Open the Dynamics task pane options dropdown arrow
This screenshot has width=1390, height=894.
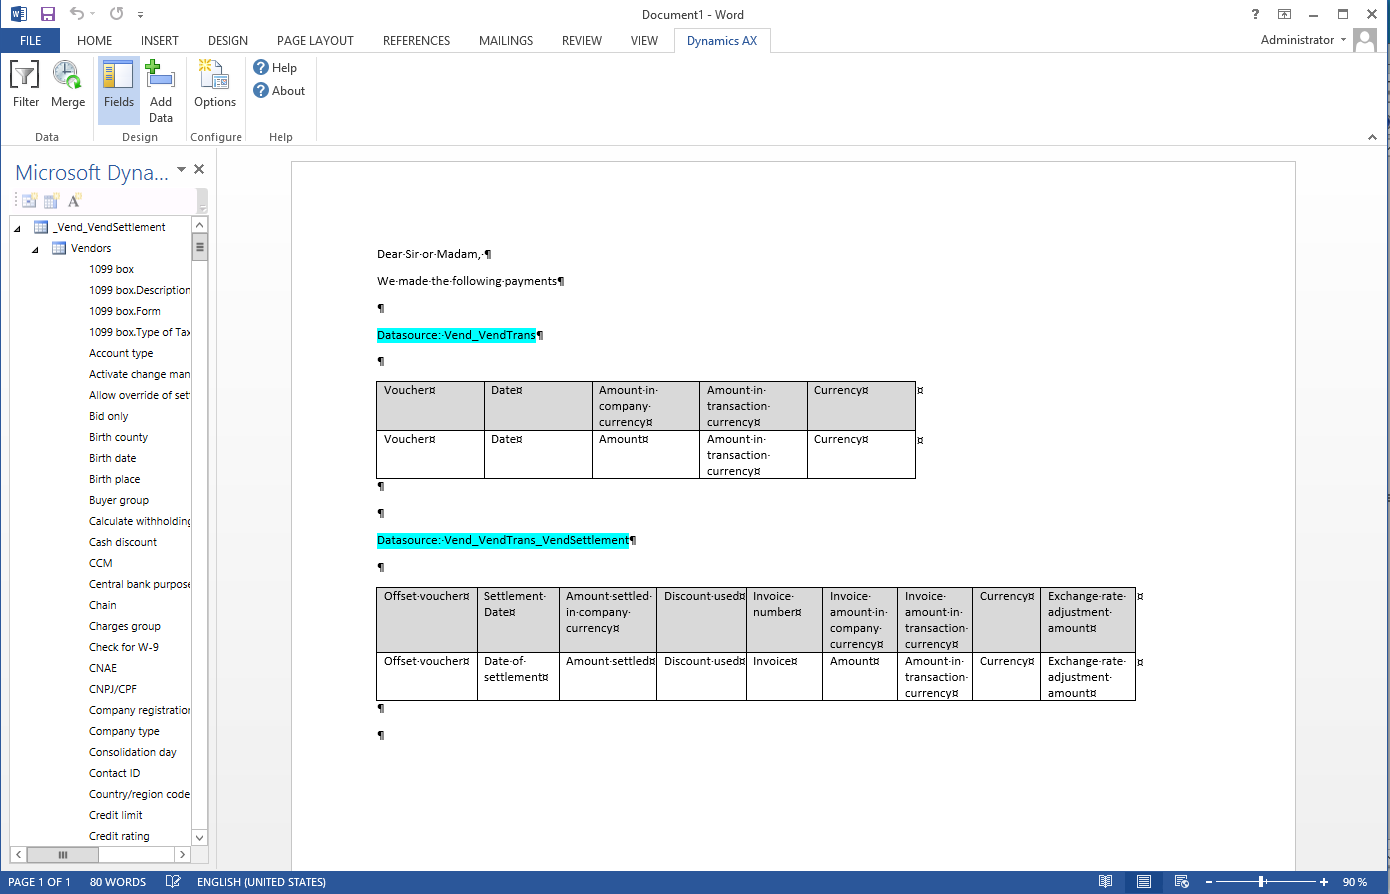point(181,170)
